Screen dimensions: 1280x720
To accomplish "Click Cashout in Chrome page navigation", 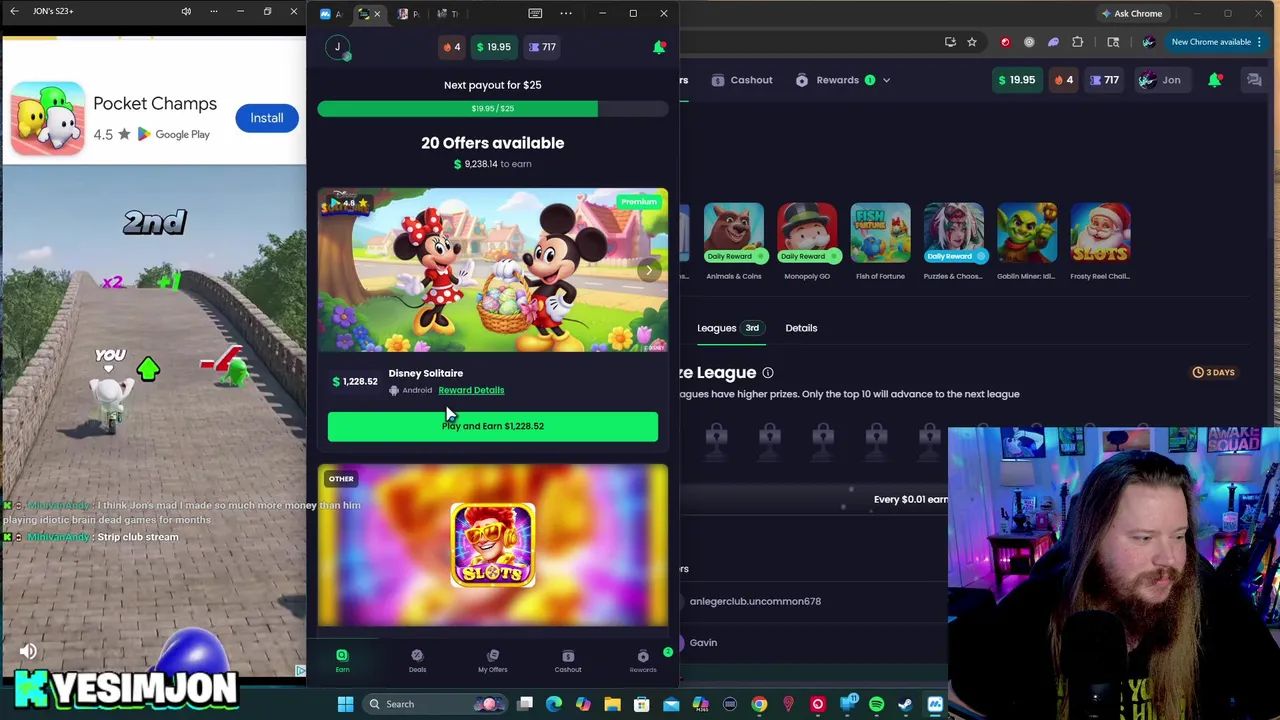I will (x=742, y=80).
